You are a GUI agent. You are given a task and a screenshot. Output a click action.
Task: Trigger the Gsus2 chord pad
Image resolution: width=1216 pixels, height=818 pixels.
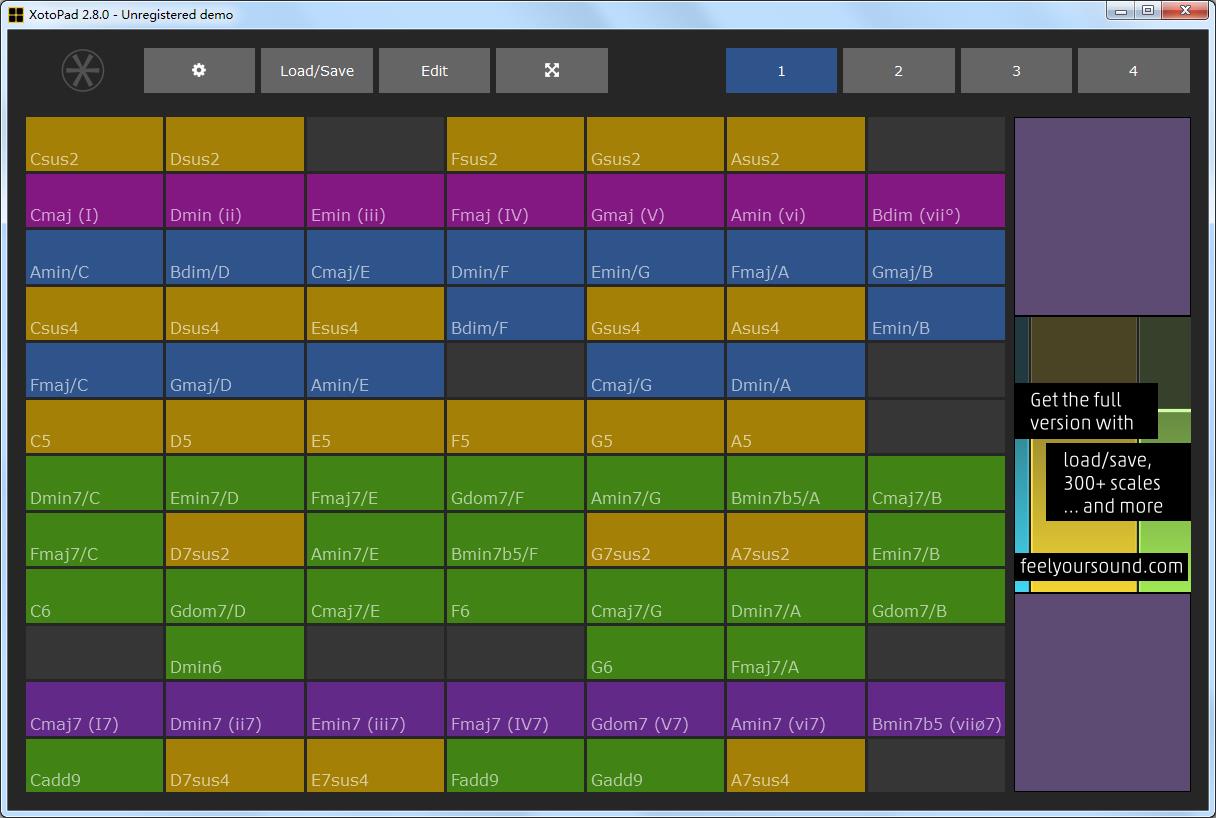(655, 145)
